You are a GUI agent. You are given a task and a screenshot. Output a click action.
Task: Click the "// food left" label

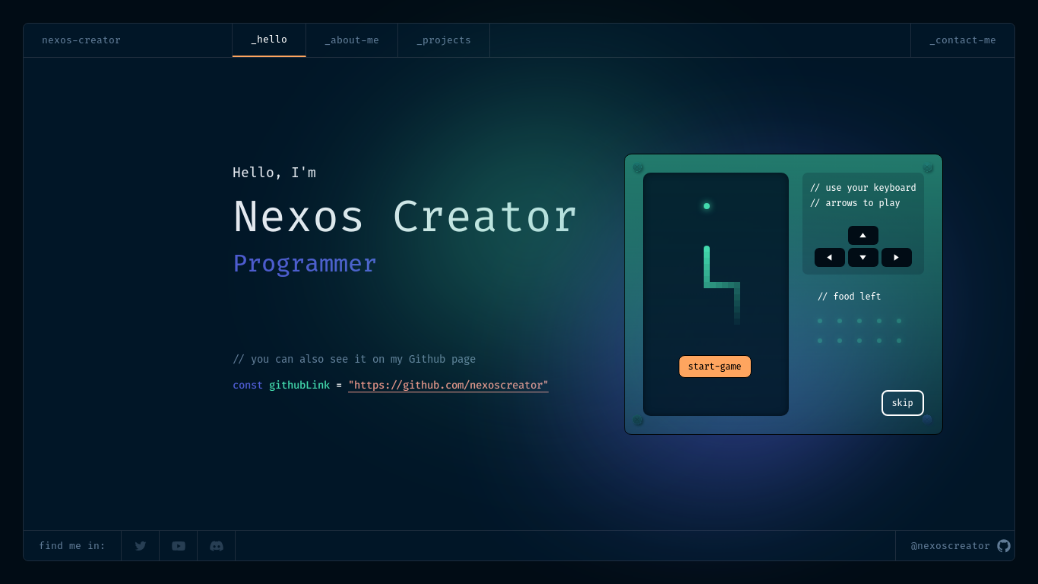click(x=849, y=296)
